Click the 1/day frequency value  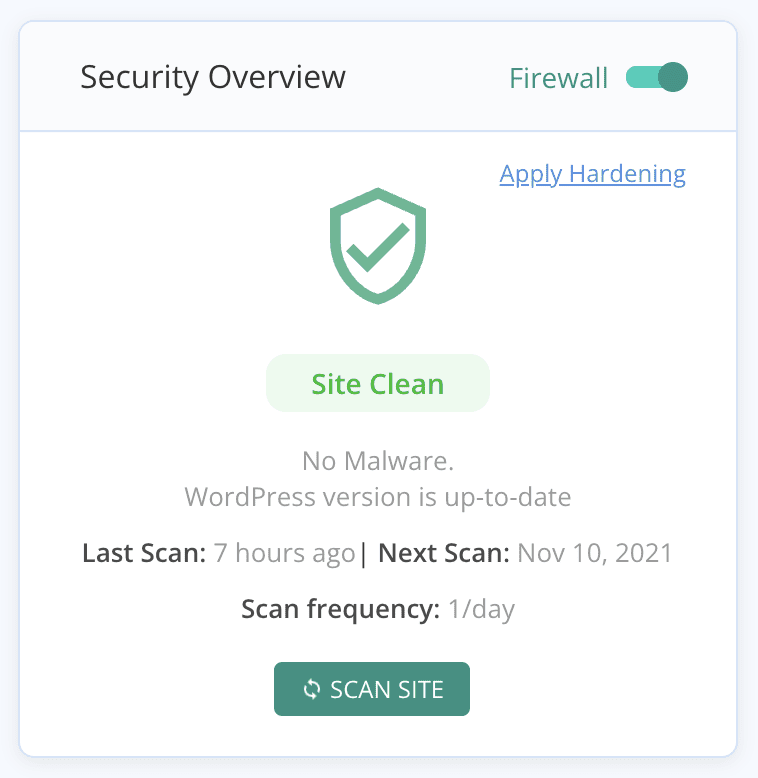point(481,609)
